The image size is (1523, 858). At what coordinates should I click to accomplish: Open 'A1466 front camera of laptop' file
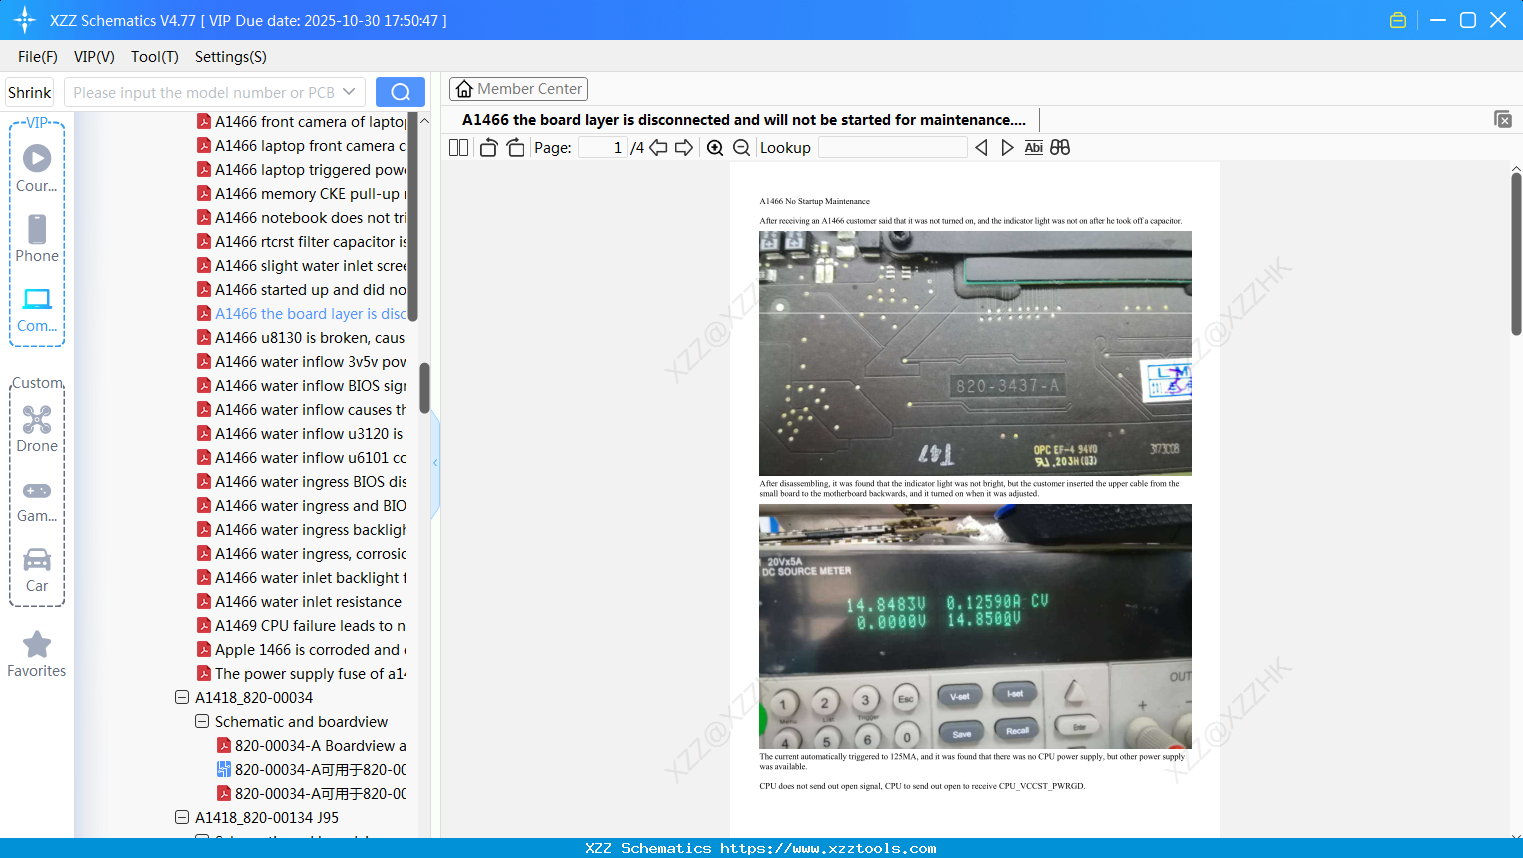pyautogui.click(x=310, y=122)
